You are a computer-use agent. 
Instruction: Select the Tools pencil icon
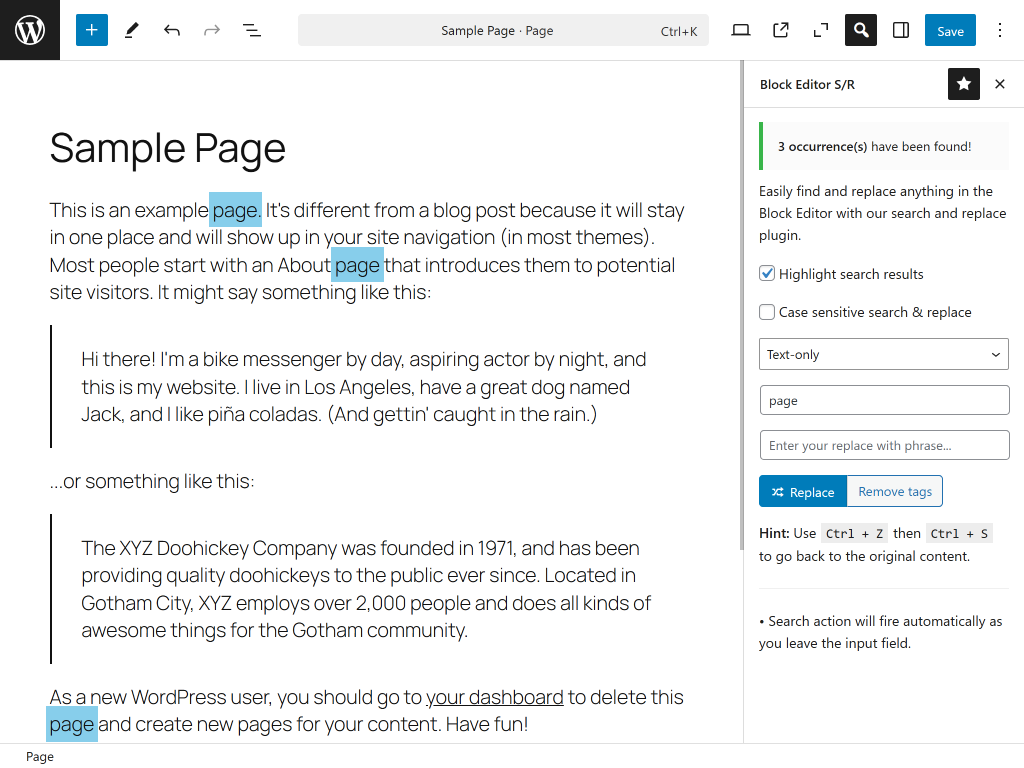tap(132, 30)
